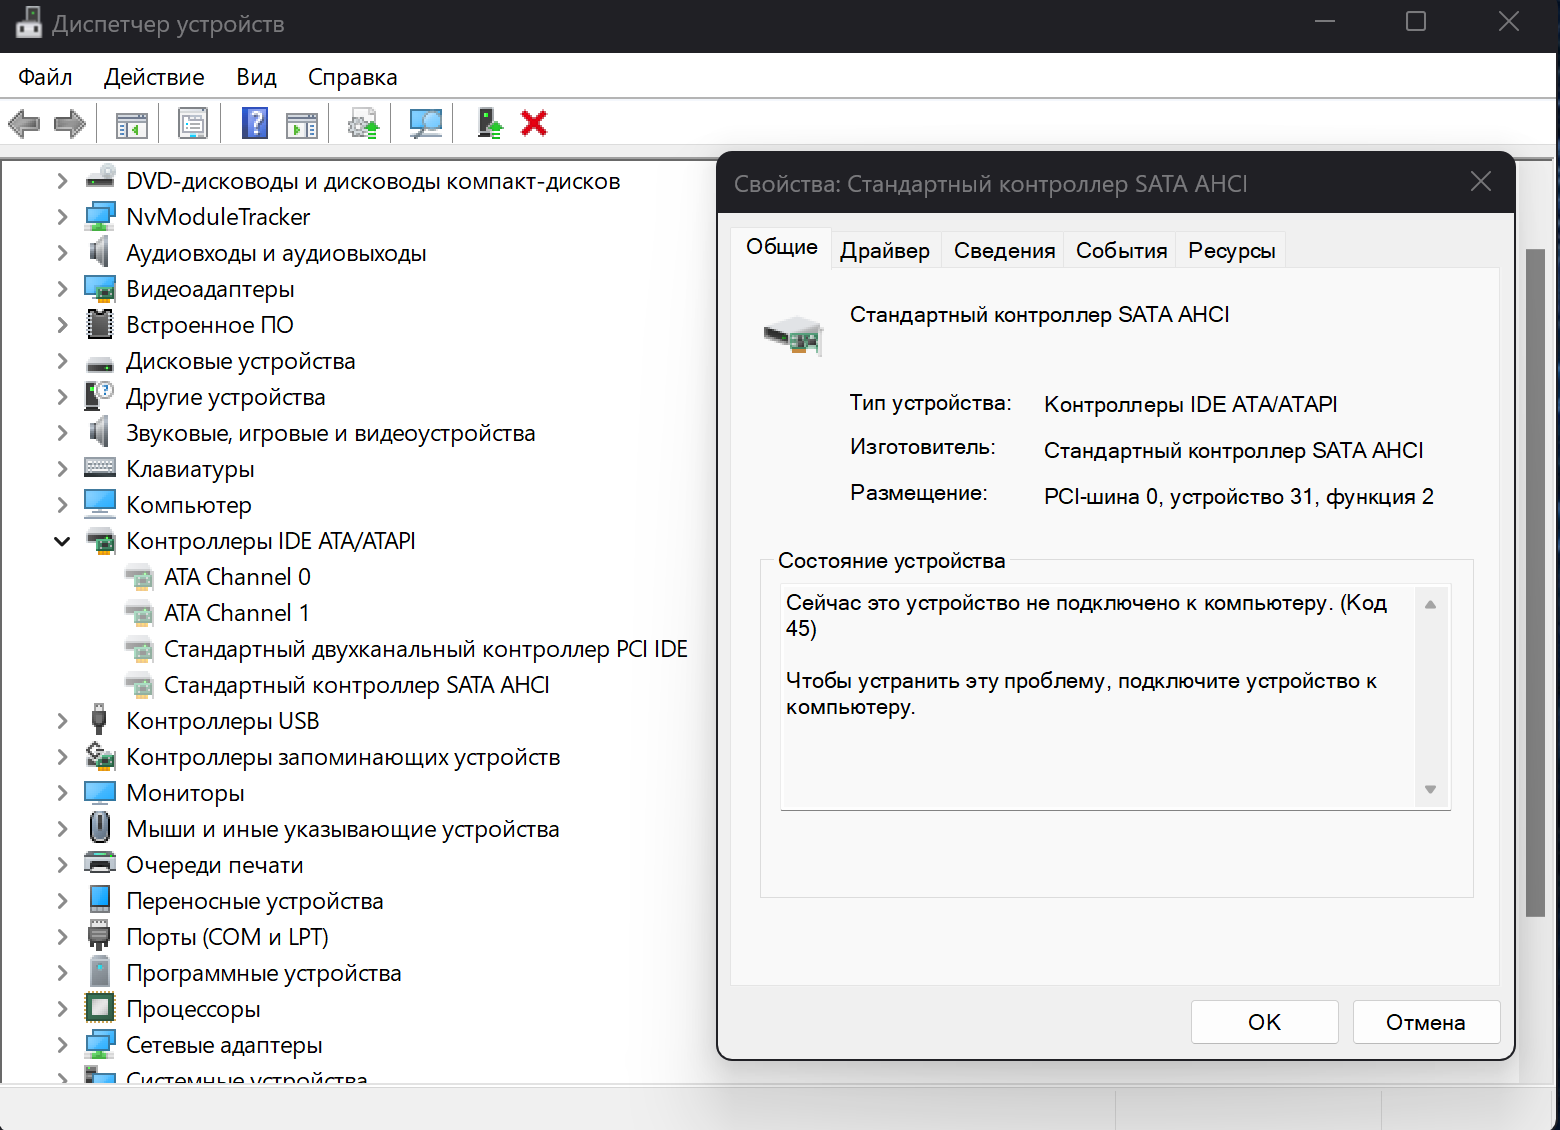
Task: Click the green-arrow computer icon beside red X
Action: point(489,124)
